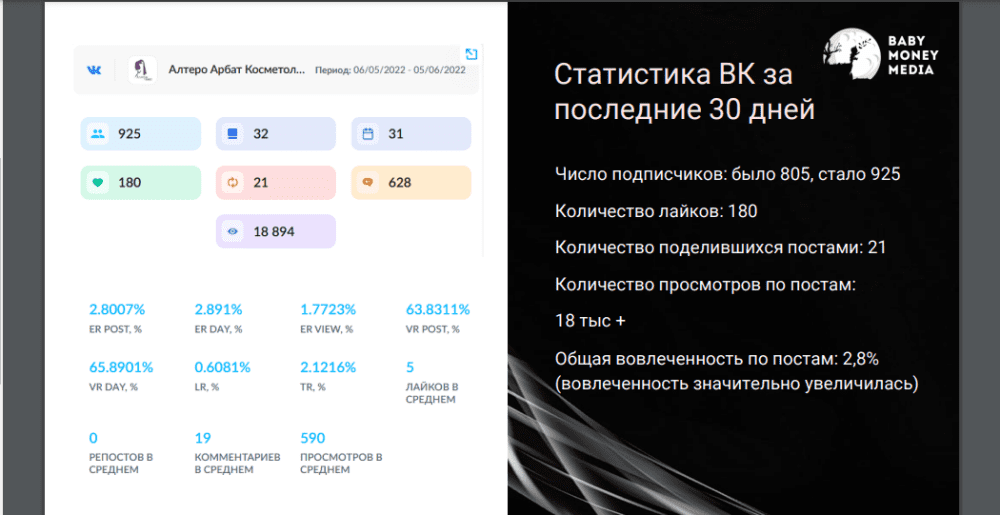Click the 63.8311% VR POST value
The image size is (1000, 515).
click(x=438, y=310)
